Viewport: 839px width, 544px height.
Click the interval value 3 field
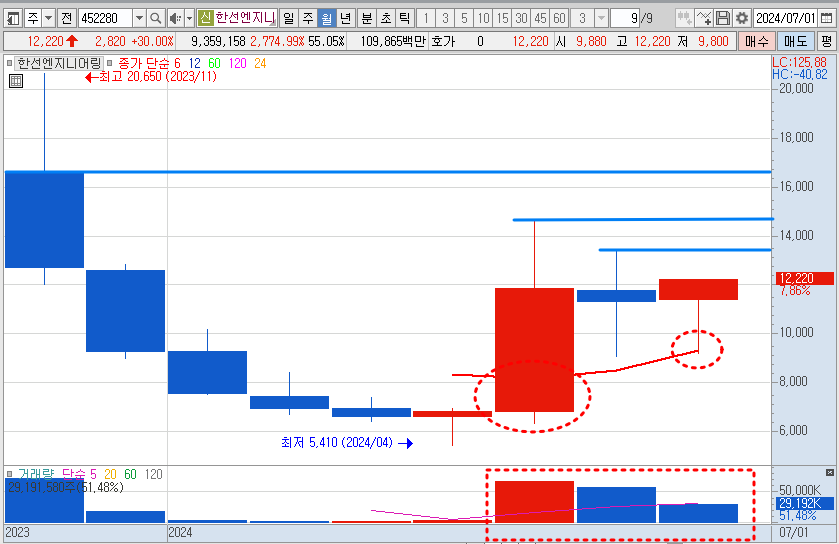(582, 19)
